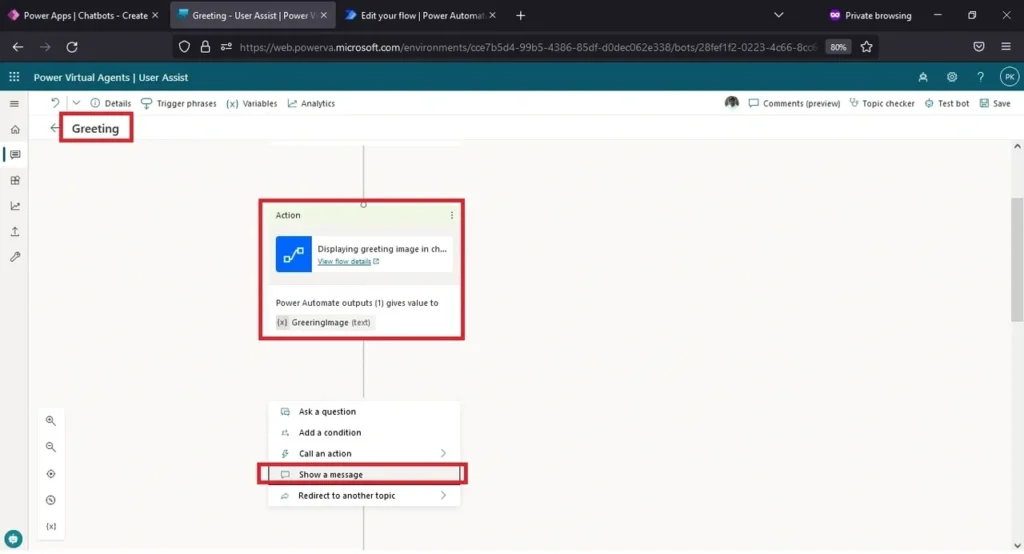Choose Call an action from menu
The image size is (1024, 554).
point(364,453)
